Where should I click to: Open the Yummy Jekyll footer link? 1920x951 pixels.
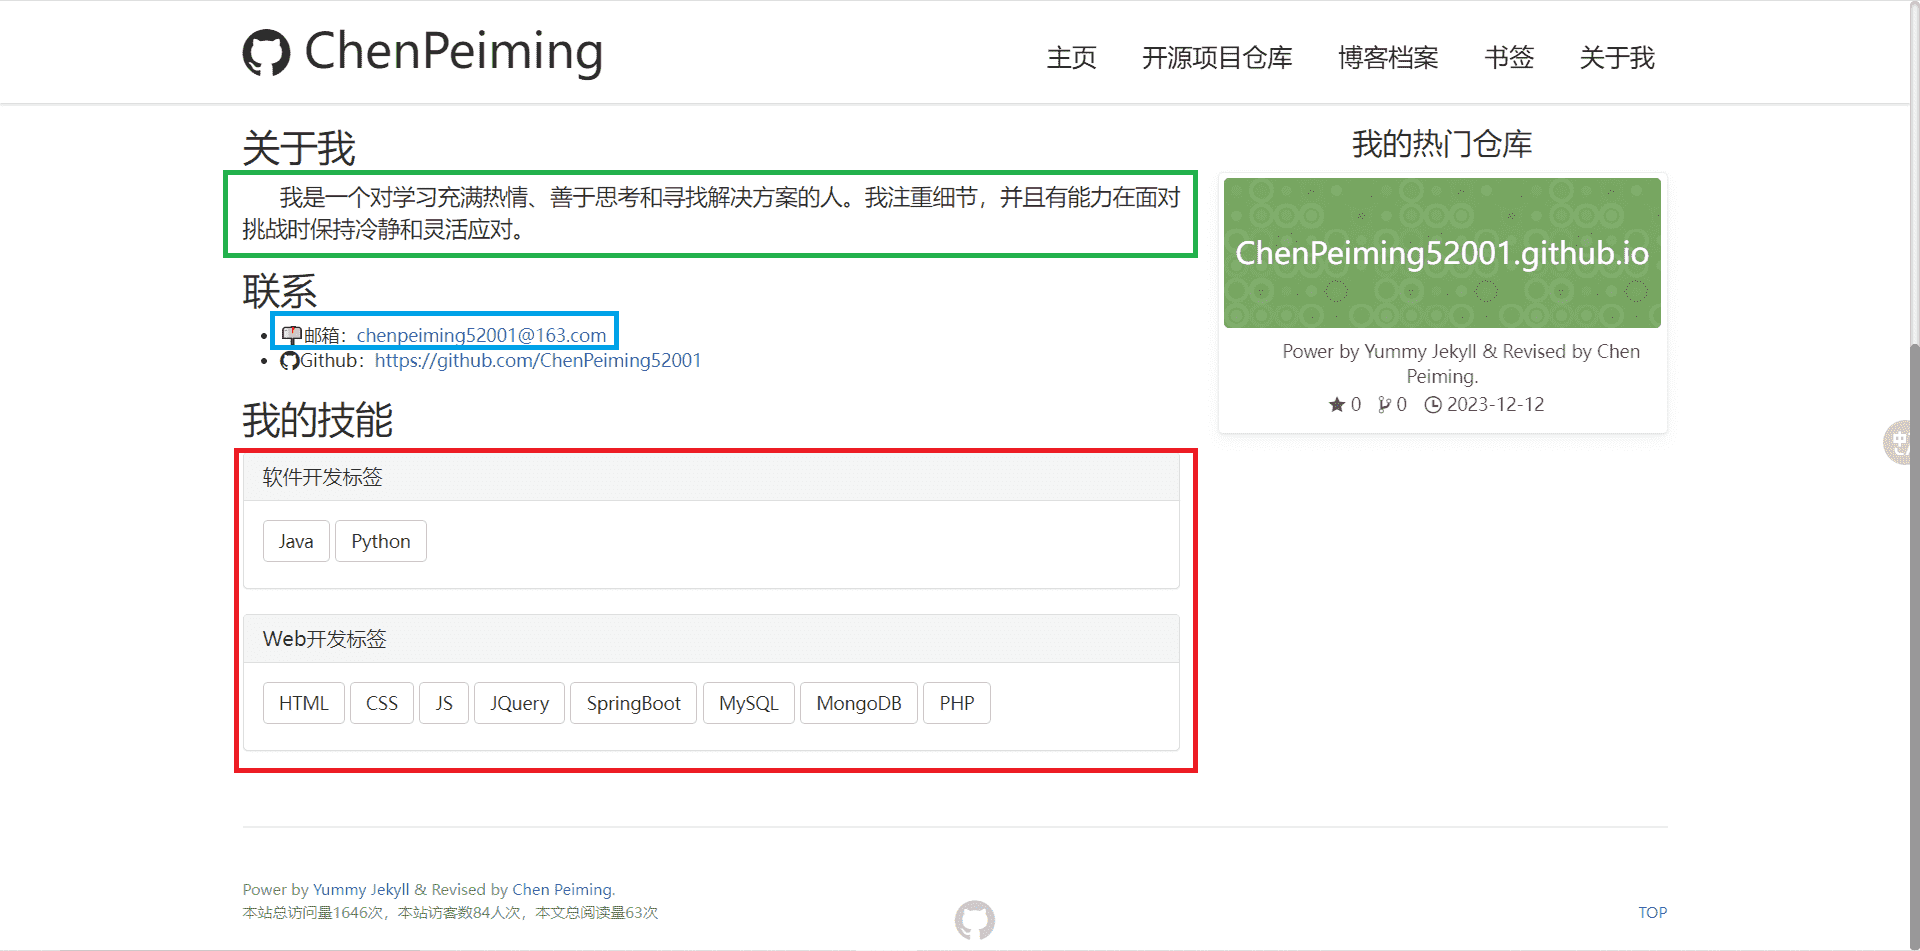coord(361,890)
